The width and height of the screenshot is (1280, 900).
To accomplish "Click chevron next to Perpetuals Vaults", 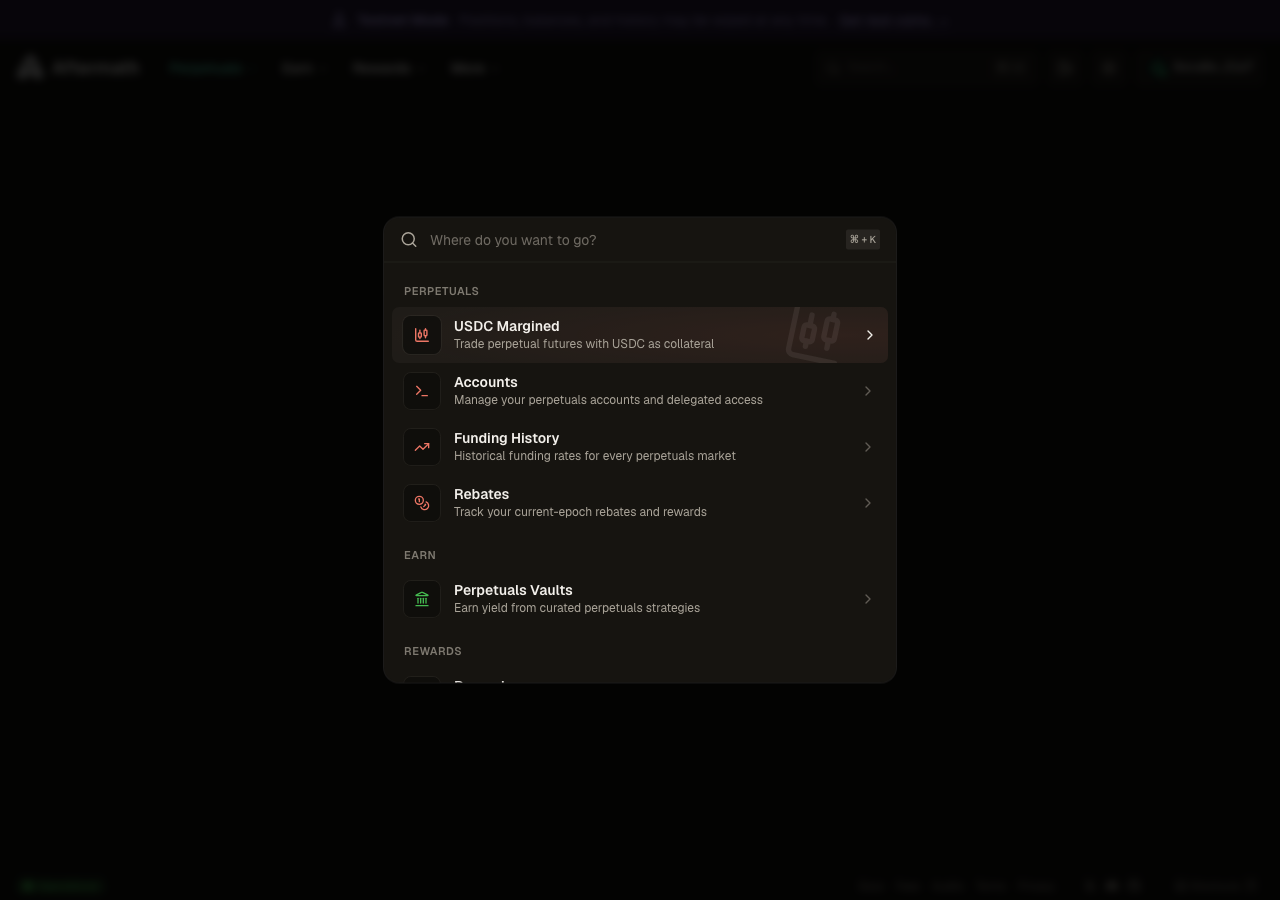I will pos(868,599).
